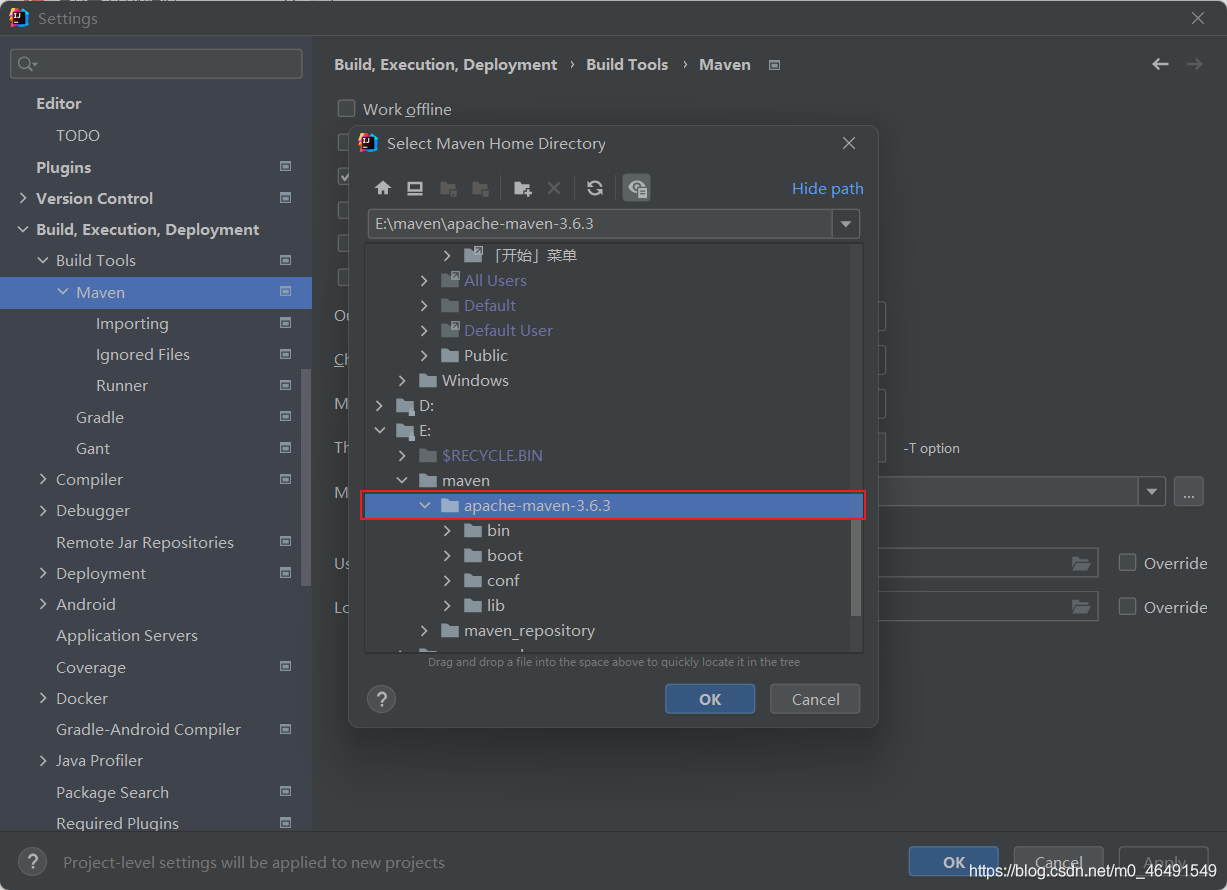Select TODO under Editor
The image size is (1227, 890).
78,135
